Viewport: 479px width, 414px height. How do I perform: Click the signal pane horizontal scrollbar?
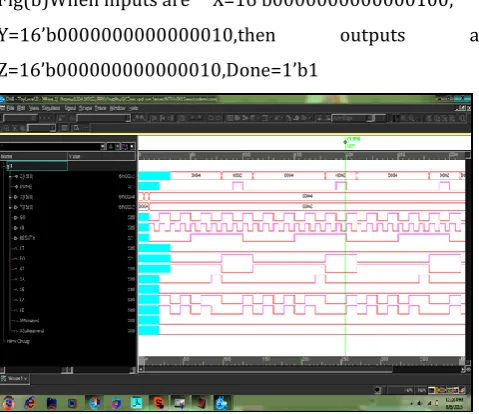[x=67, y=370]
